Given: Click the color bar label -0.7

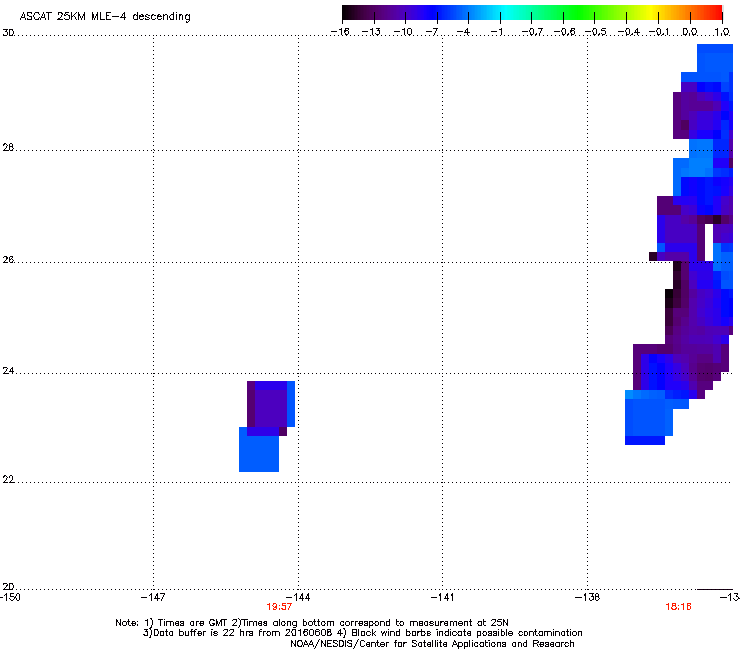Looking at the screenshot, I should tap(532, 32).
